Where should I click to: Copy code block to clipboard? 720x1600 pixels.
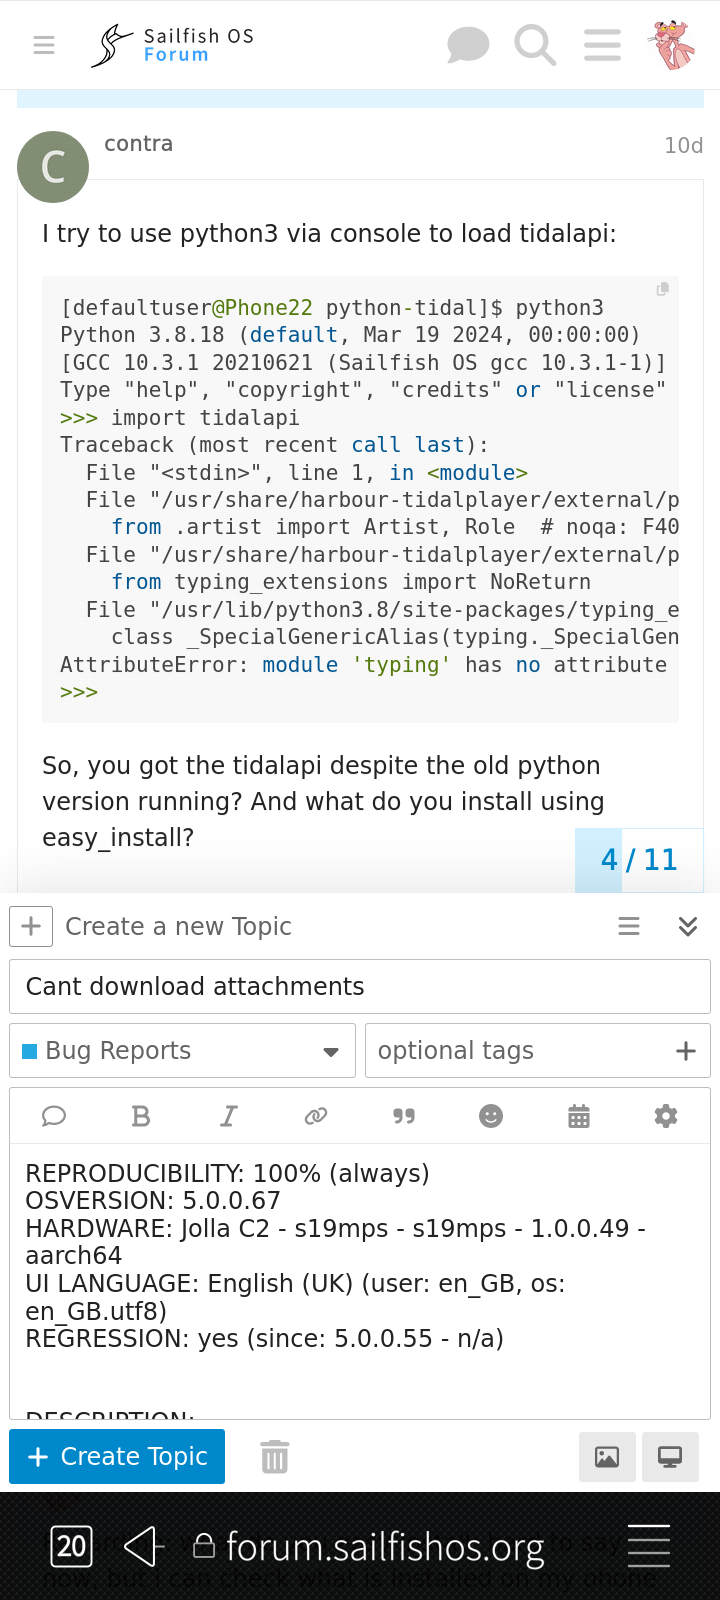662,289
